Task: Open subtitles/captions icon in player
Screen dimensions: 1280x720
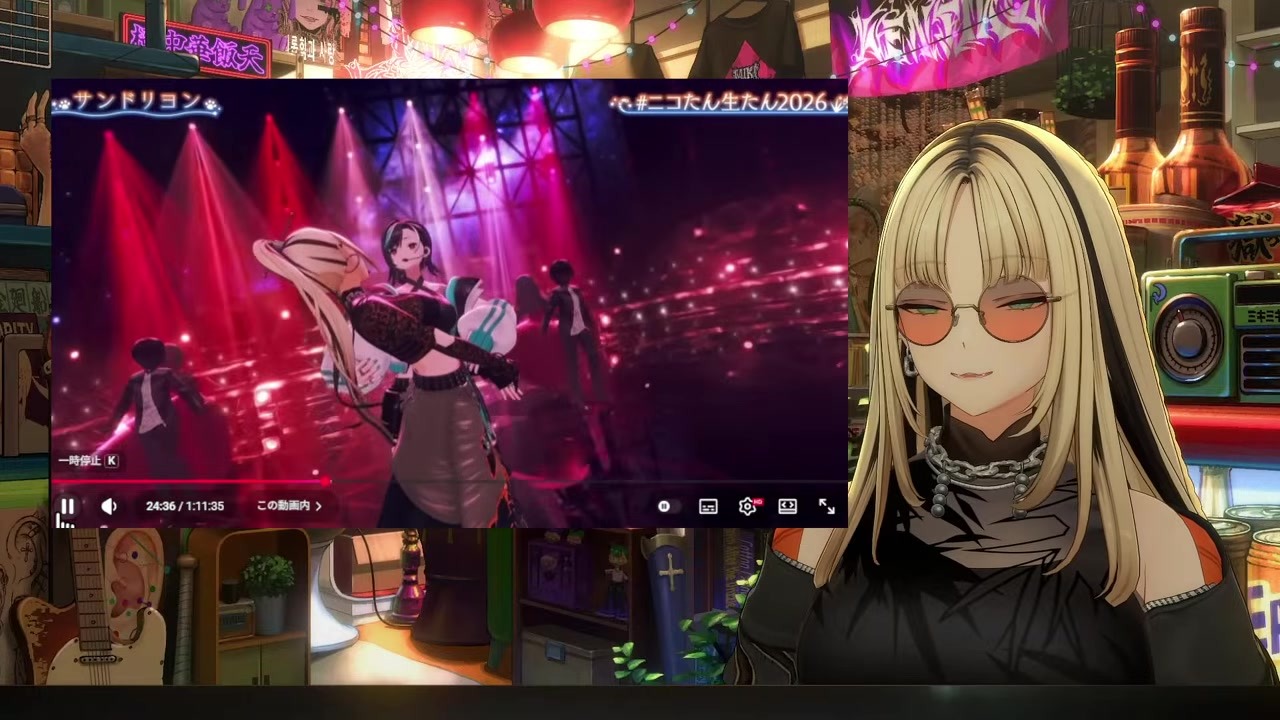Action: click(708, 507)
